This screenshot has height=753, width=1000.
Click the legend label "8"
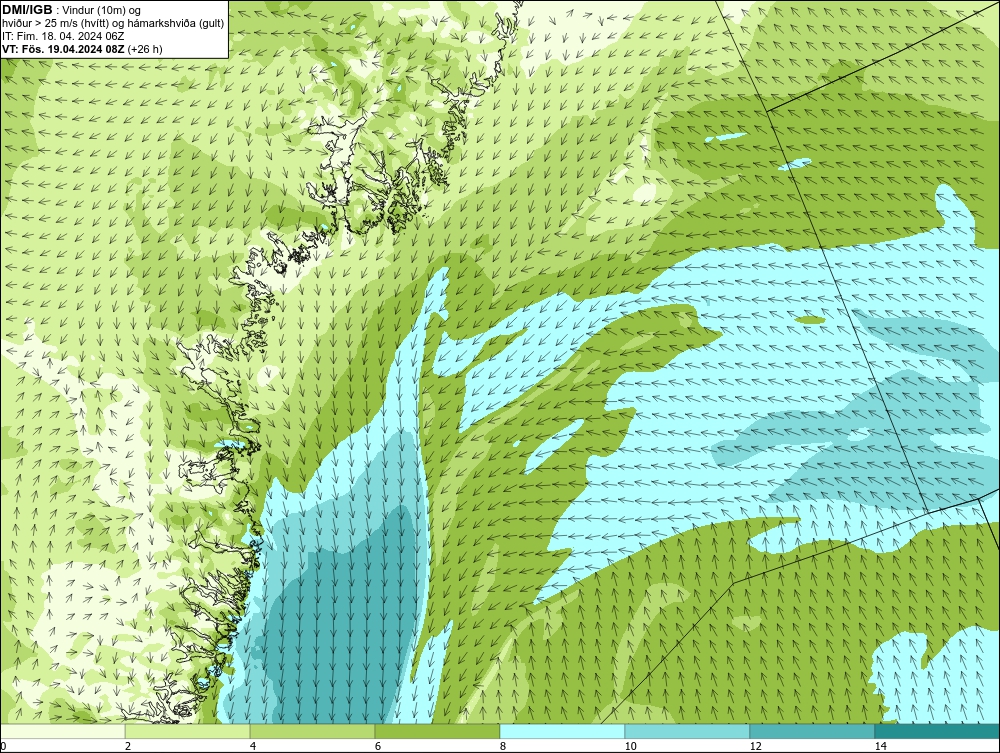503,746
